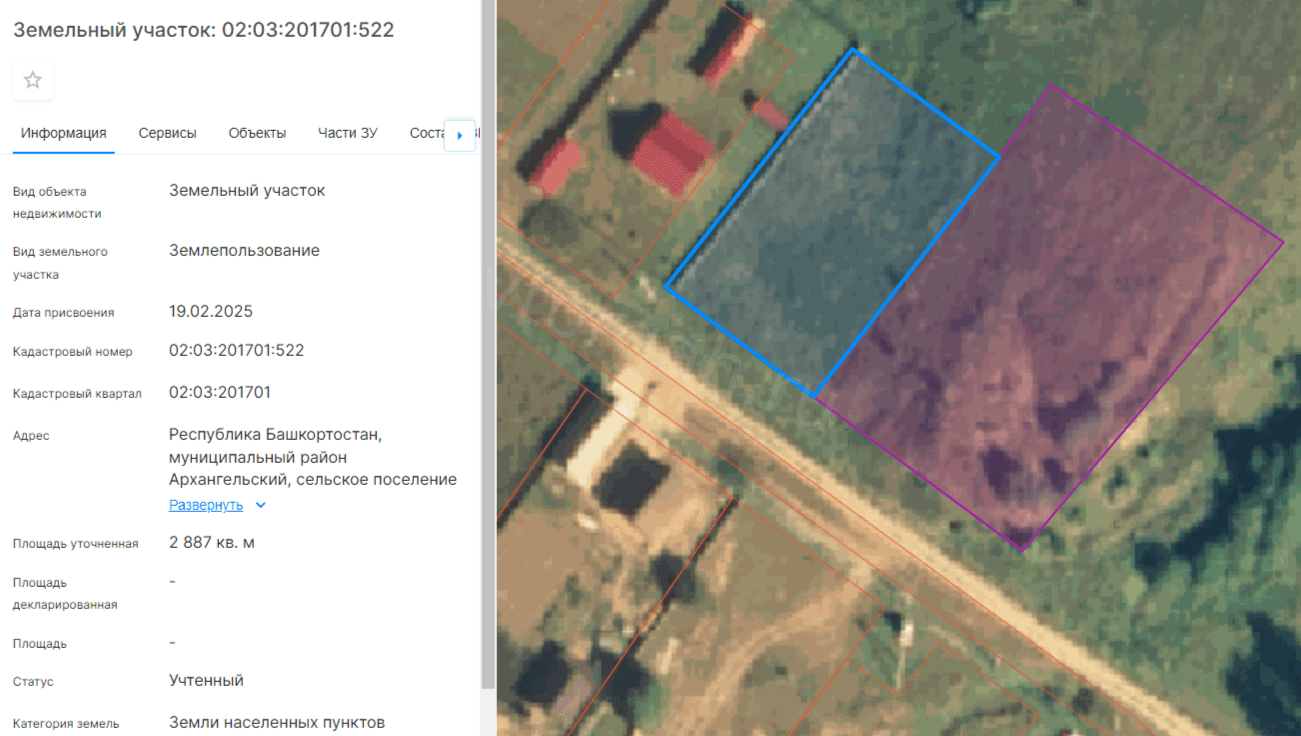This screenshot has height=736, width=1301.
Task: Click the info panel vertical scrollbar
Action: point(488,345)
